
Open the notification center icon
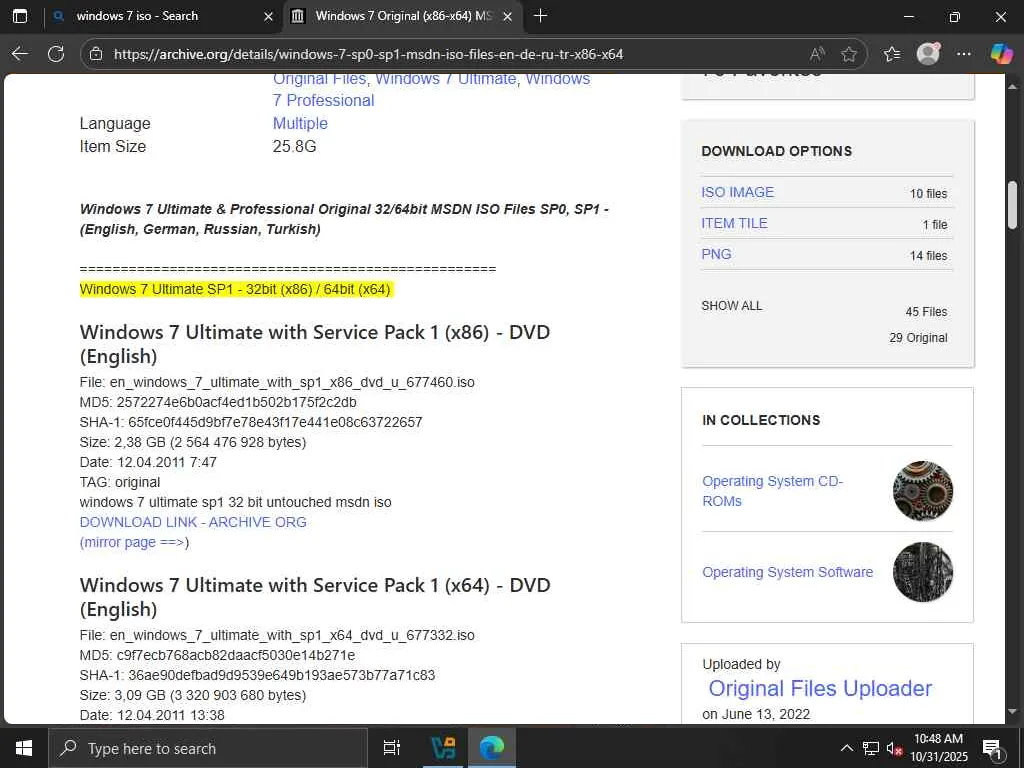click(x=992, y=748)
